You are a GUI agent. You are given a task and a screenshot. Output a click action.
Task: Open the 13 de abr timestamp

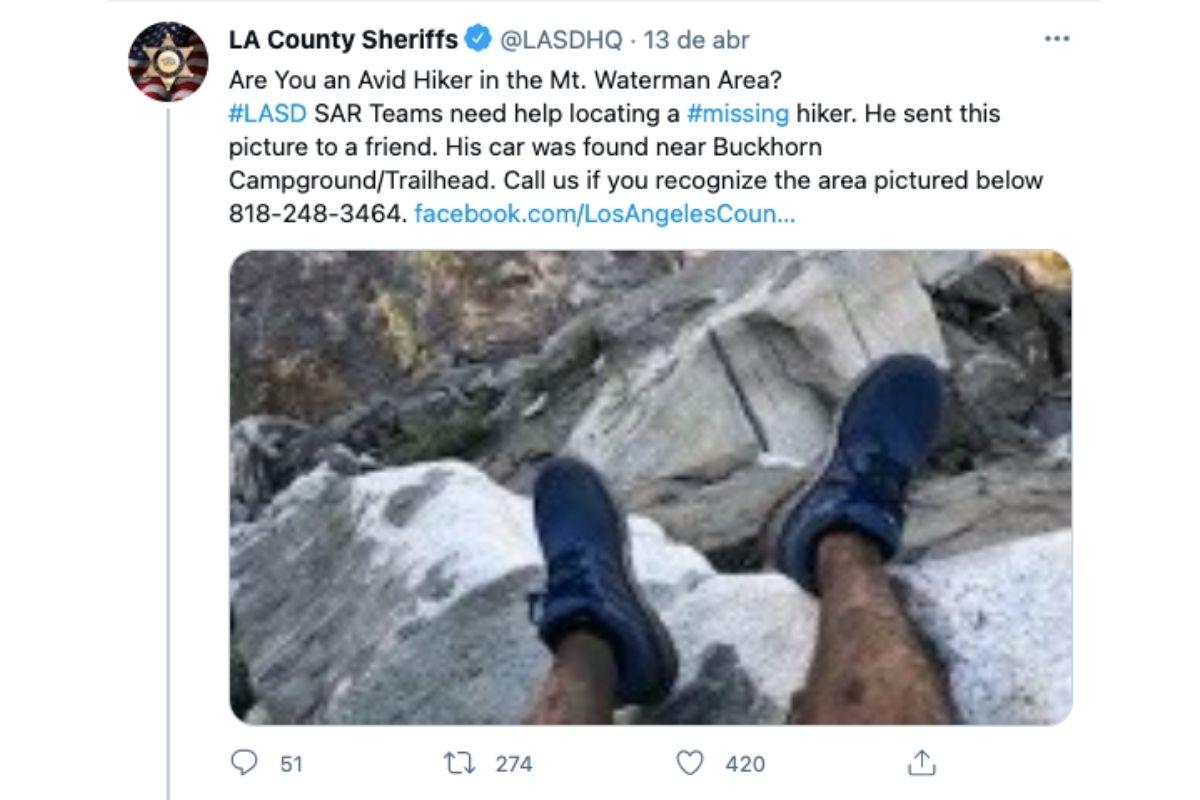pos(696,40)
